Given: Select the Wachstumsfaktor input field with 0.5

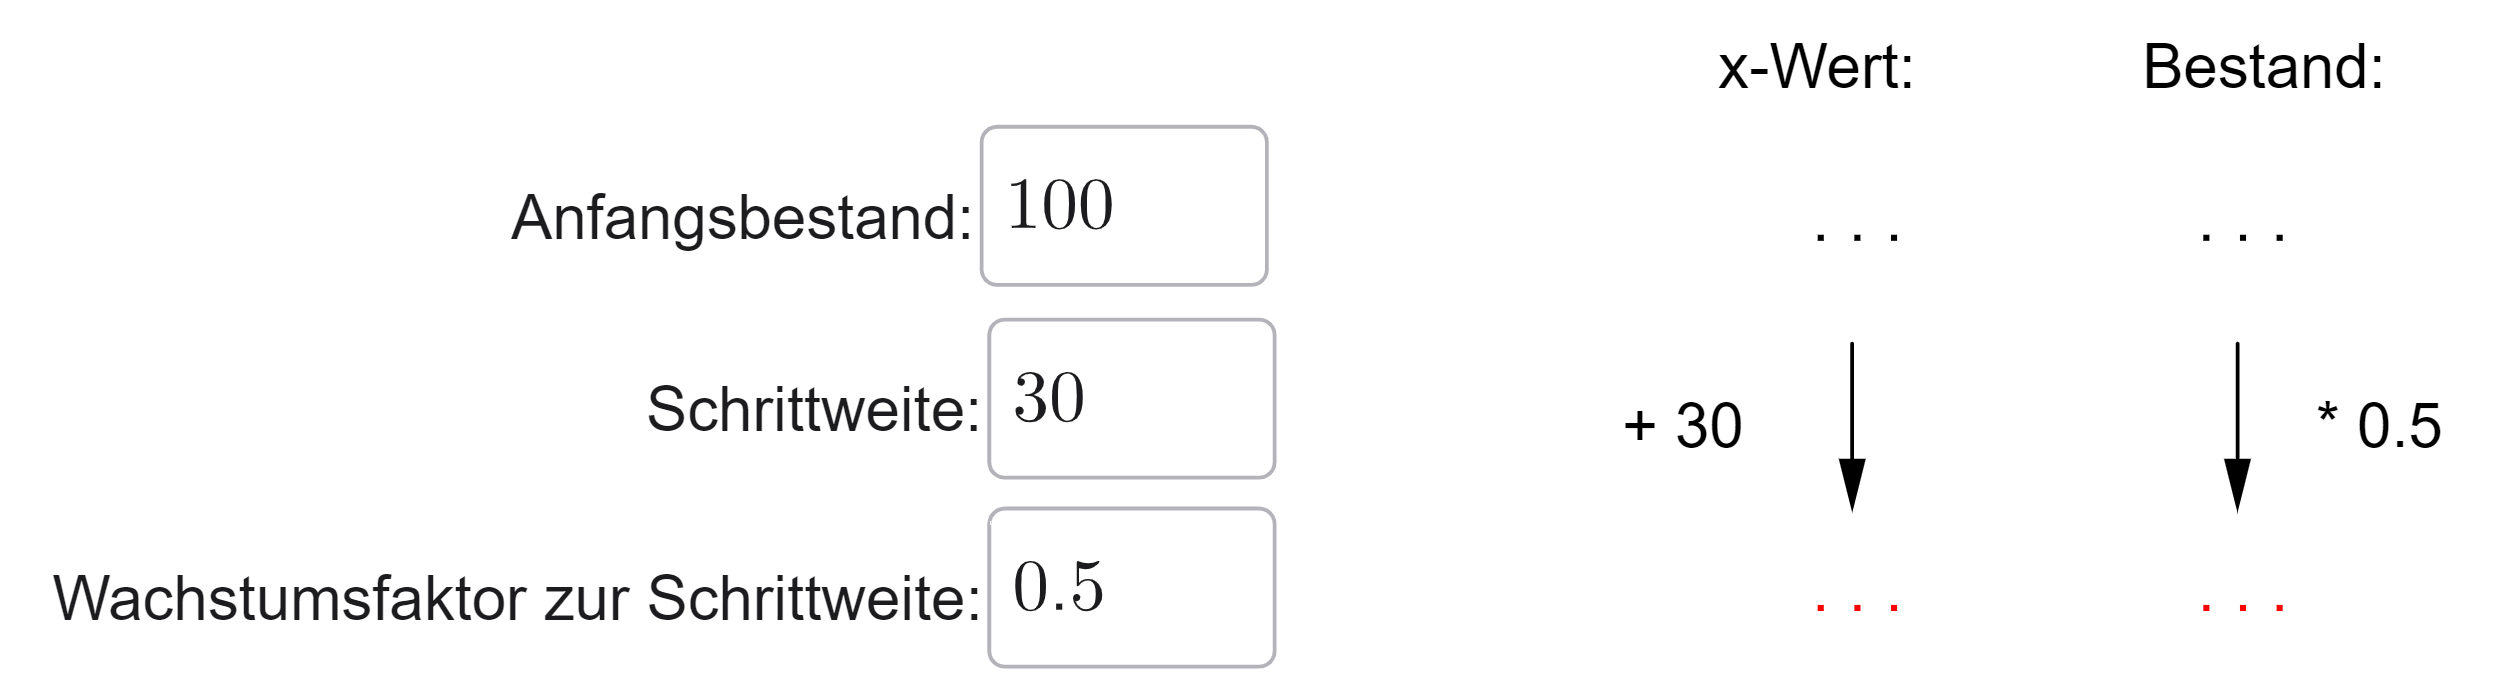Looking at the screenshot, I should coord(1132,588).
